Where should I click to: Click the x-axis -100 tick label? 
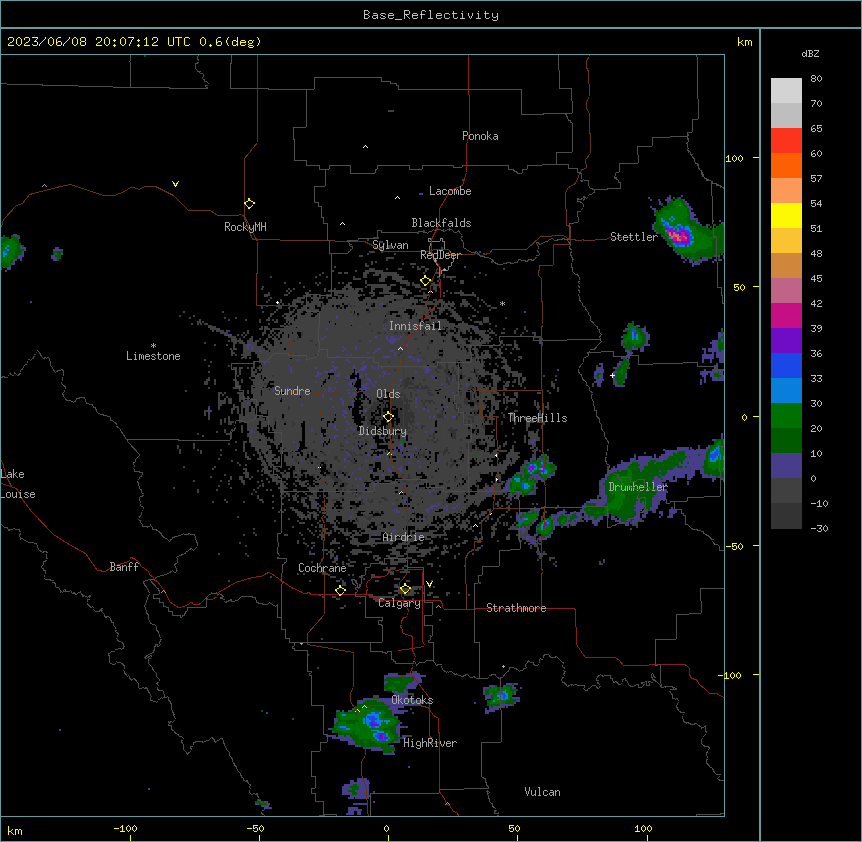125,829
